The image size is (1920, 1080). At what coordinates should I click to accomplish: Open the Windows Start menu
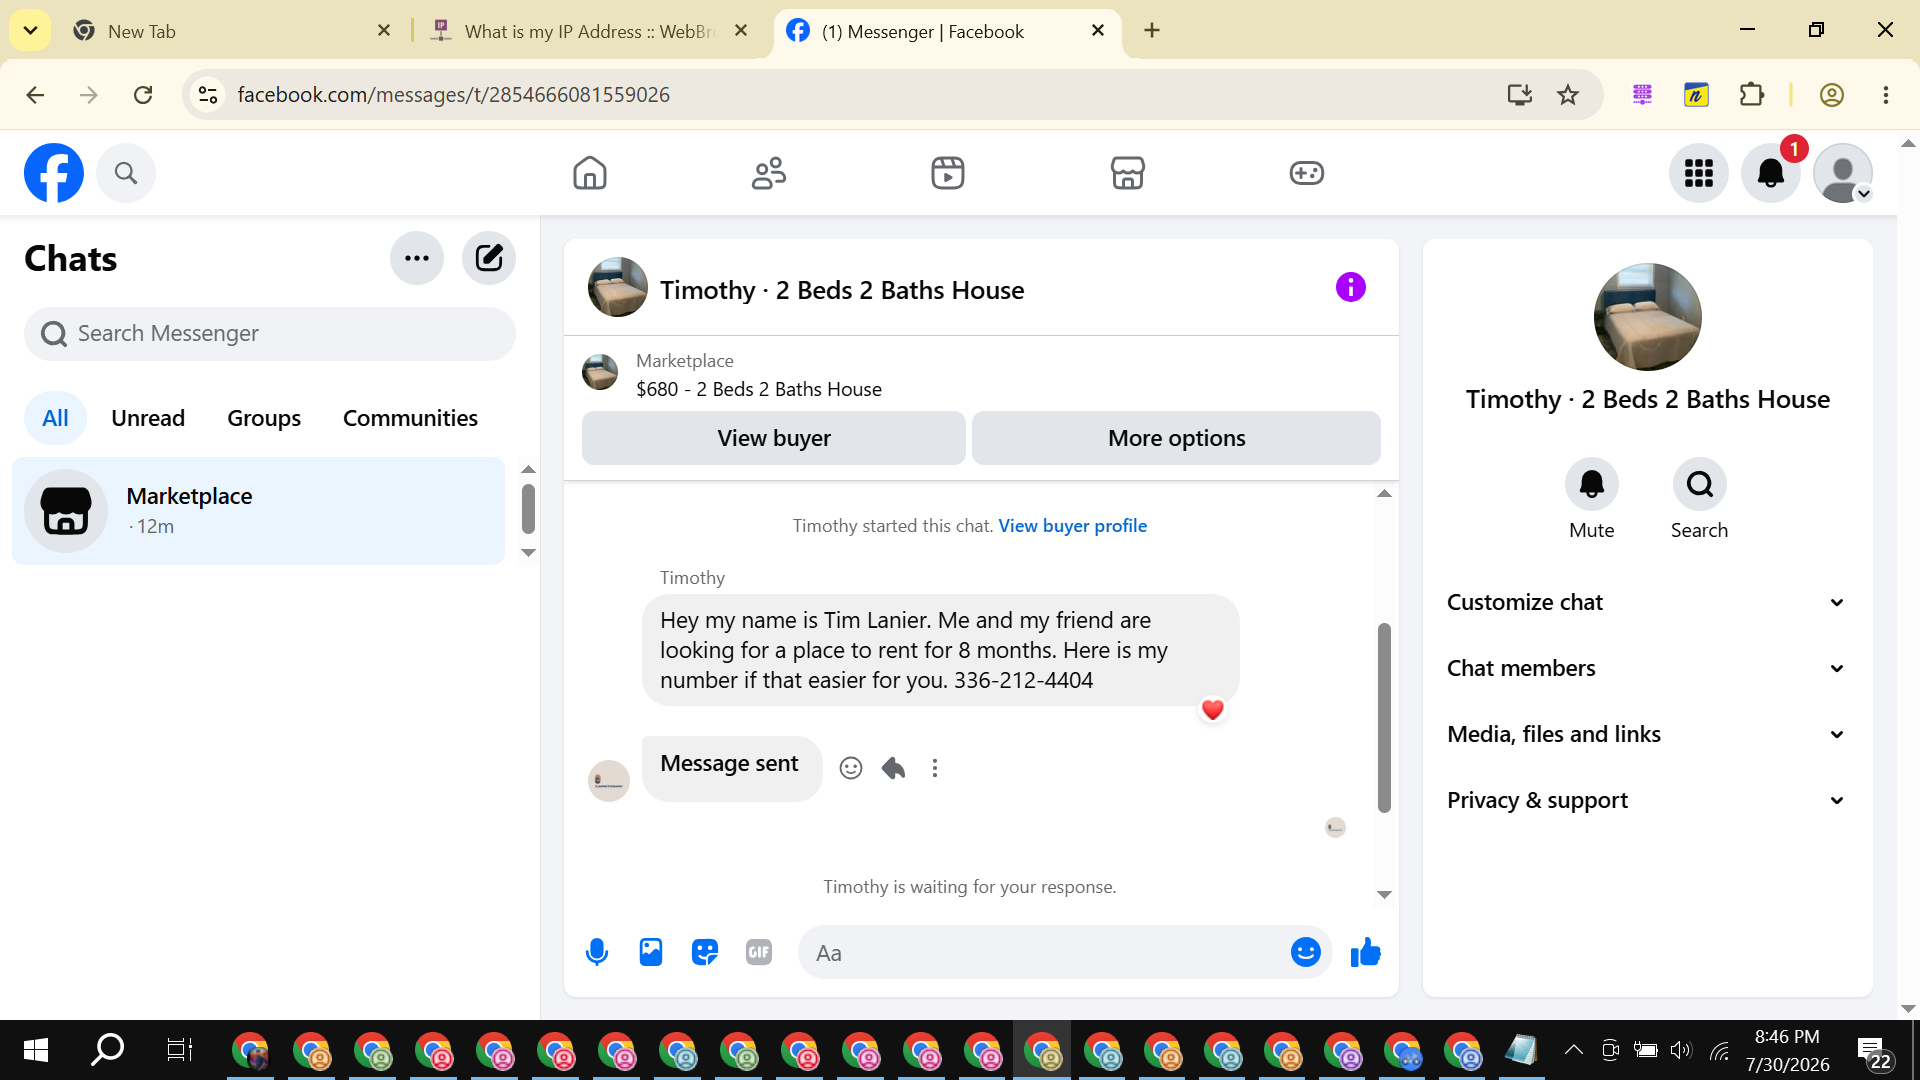(36, 1050)
